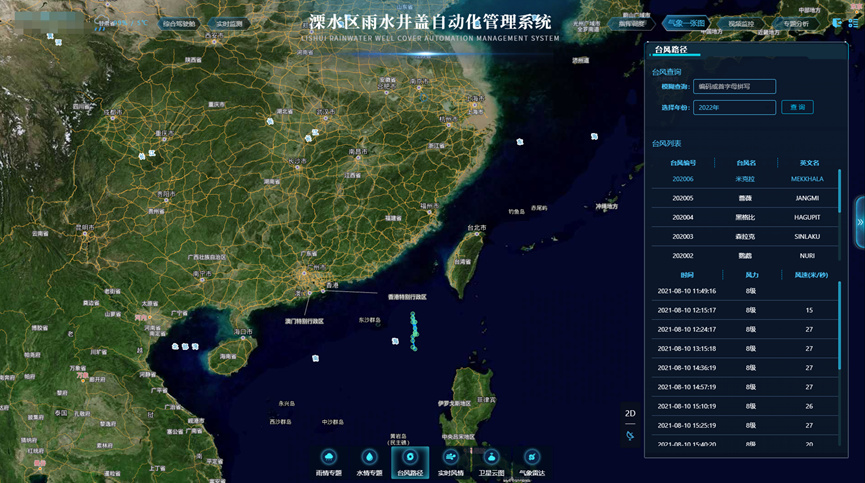The width and height of the screenshot is (865, 483).
Task: Select typhoon row 202004 HAGUPIT
Action: (744, 217)
